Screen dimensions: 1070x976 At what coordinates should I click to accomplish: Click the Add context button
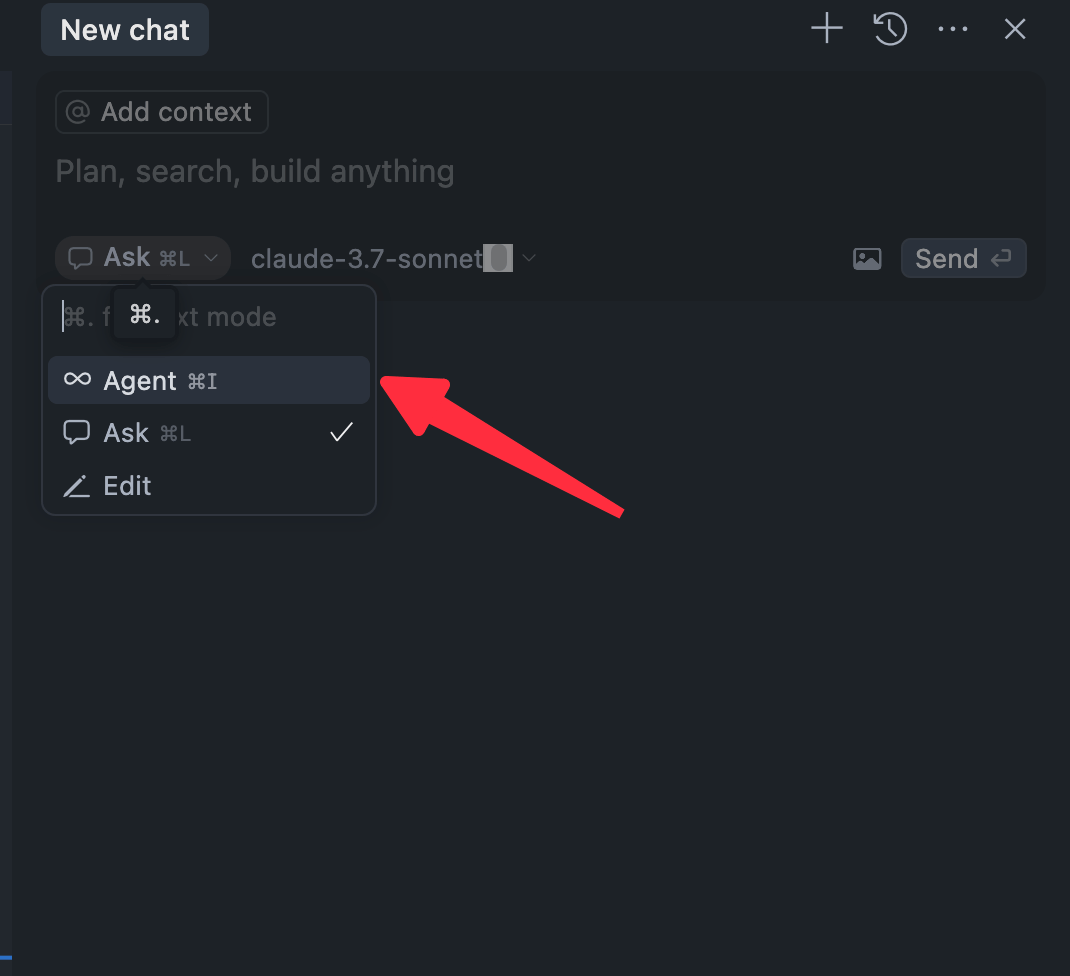pos(162,112)
